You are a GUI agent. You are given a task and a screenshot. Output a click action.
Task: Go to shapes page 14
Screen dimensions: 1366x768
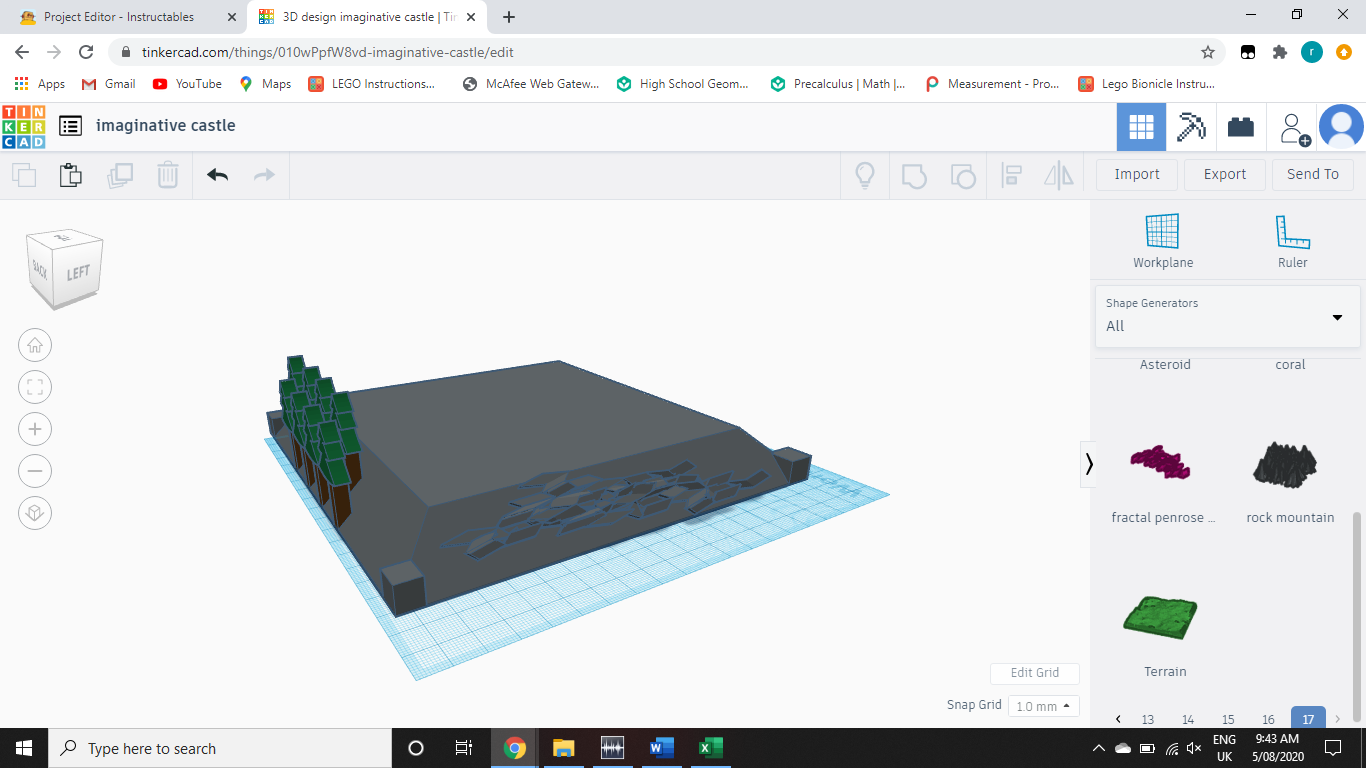(1188, 719)
